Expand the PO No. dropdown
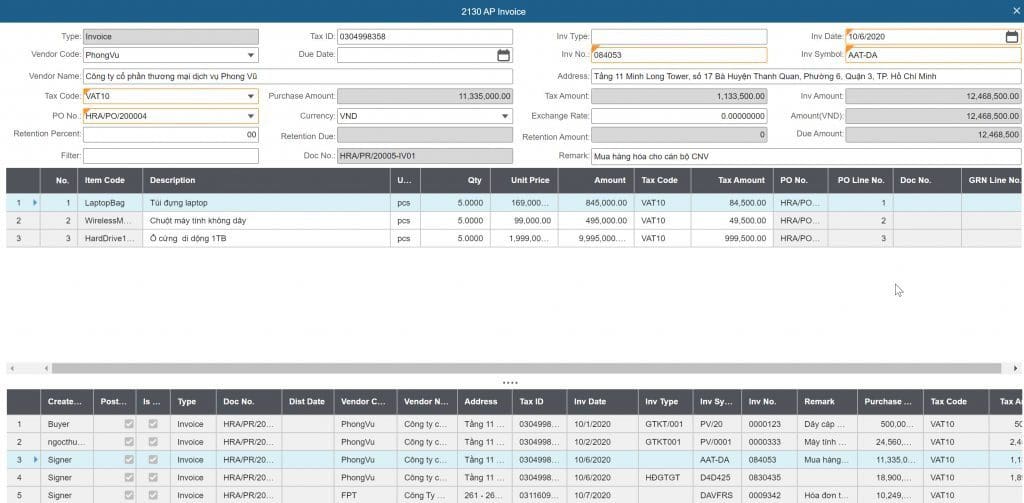 [x=250, y=116]
